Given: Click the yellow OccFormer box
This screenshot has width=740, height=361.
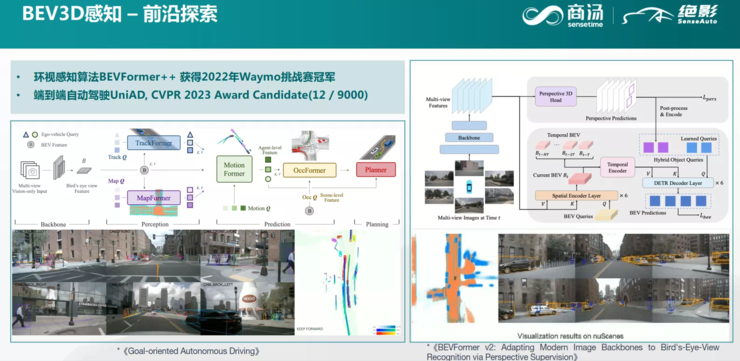Looking at the screenshot, I should [310, 170].
